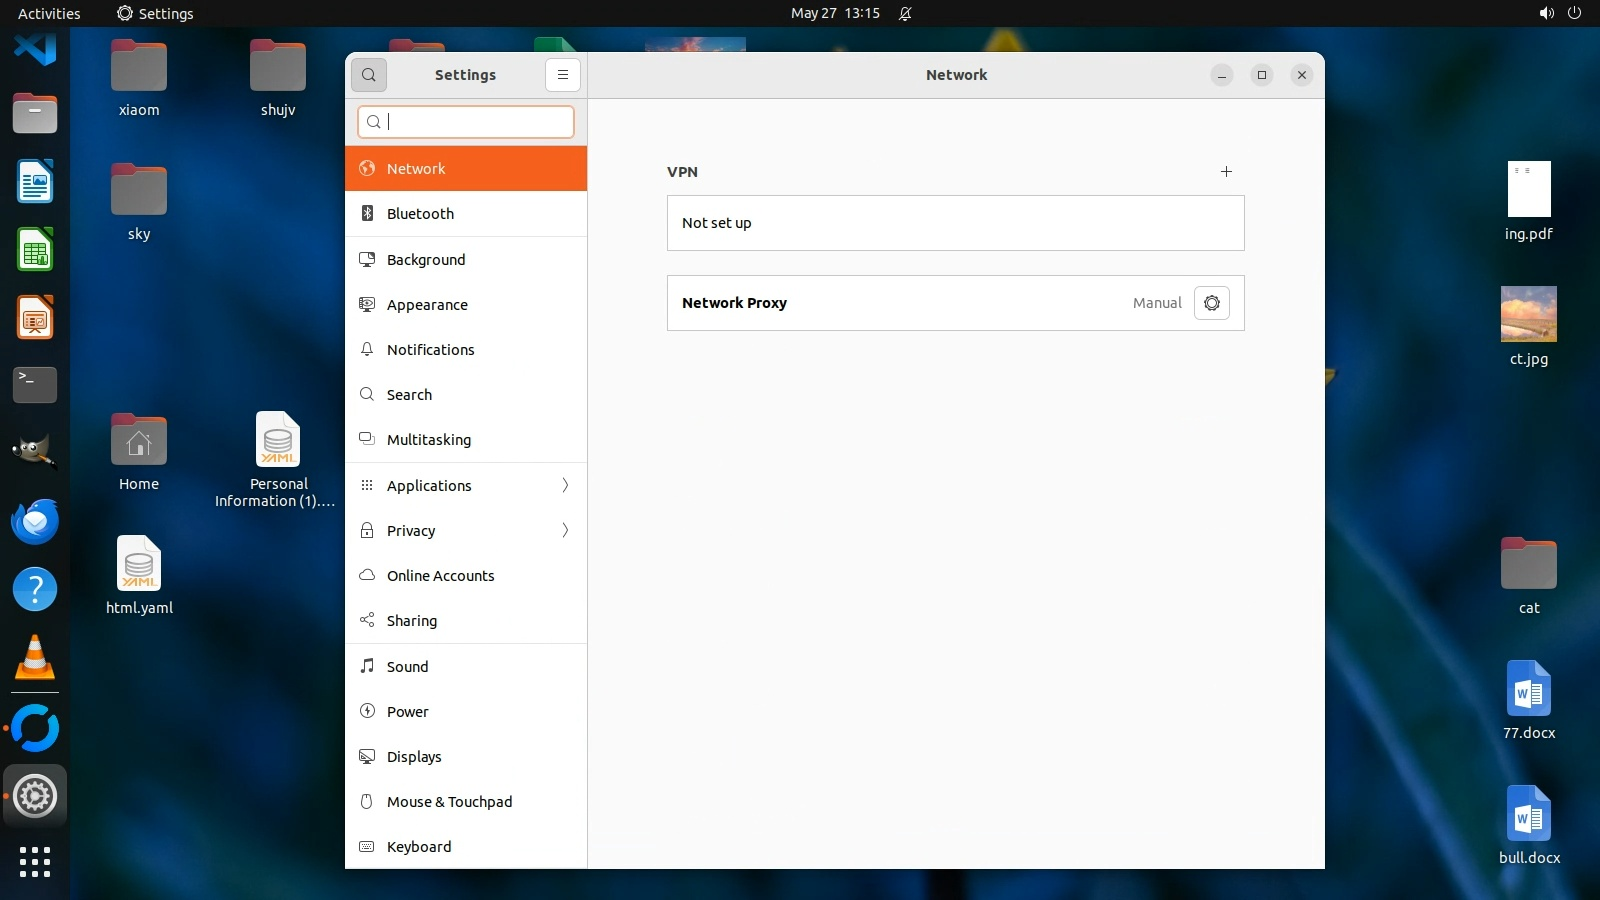This screenshot has width=1600, height=900.
Task: Open the notification bell in top bar
Action: coord(905,13)
